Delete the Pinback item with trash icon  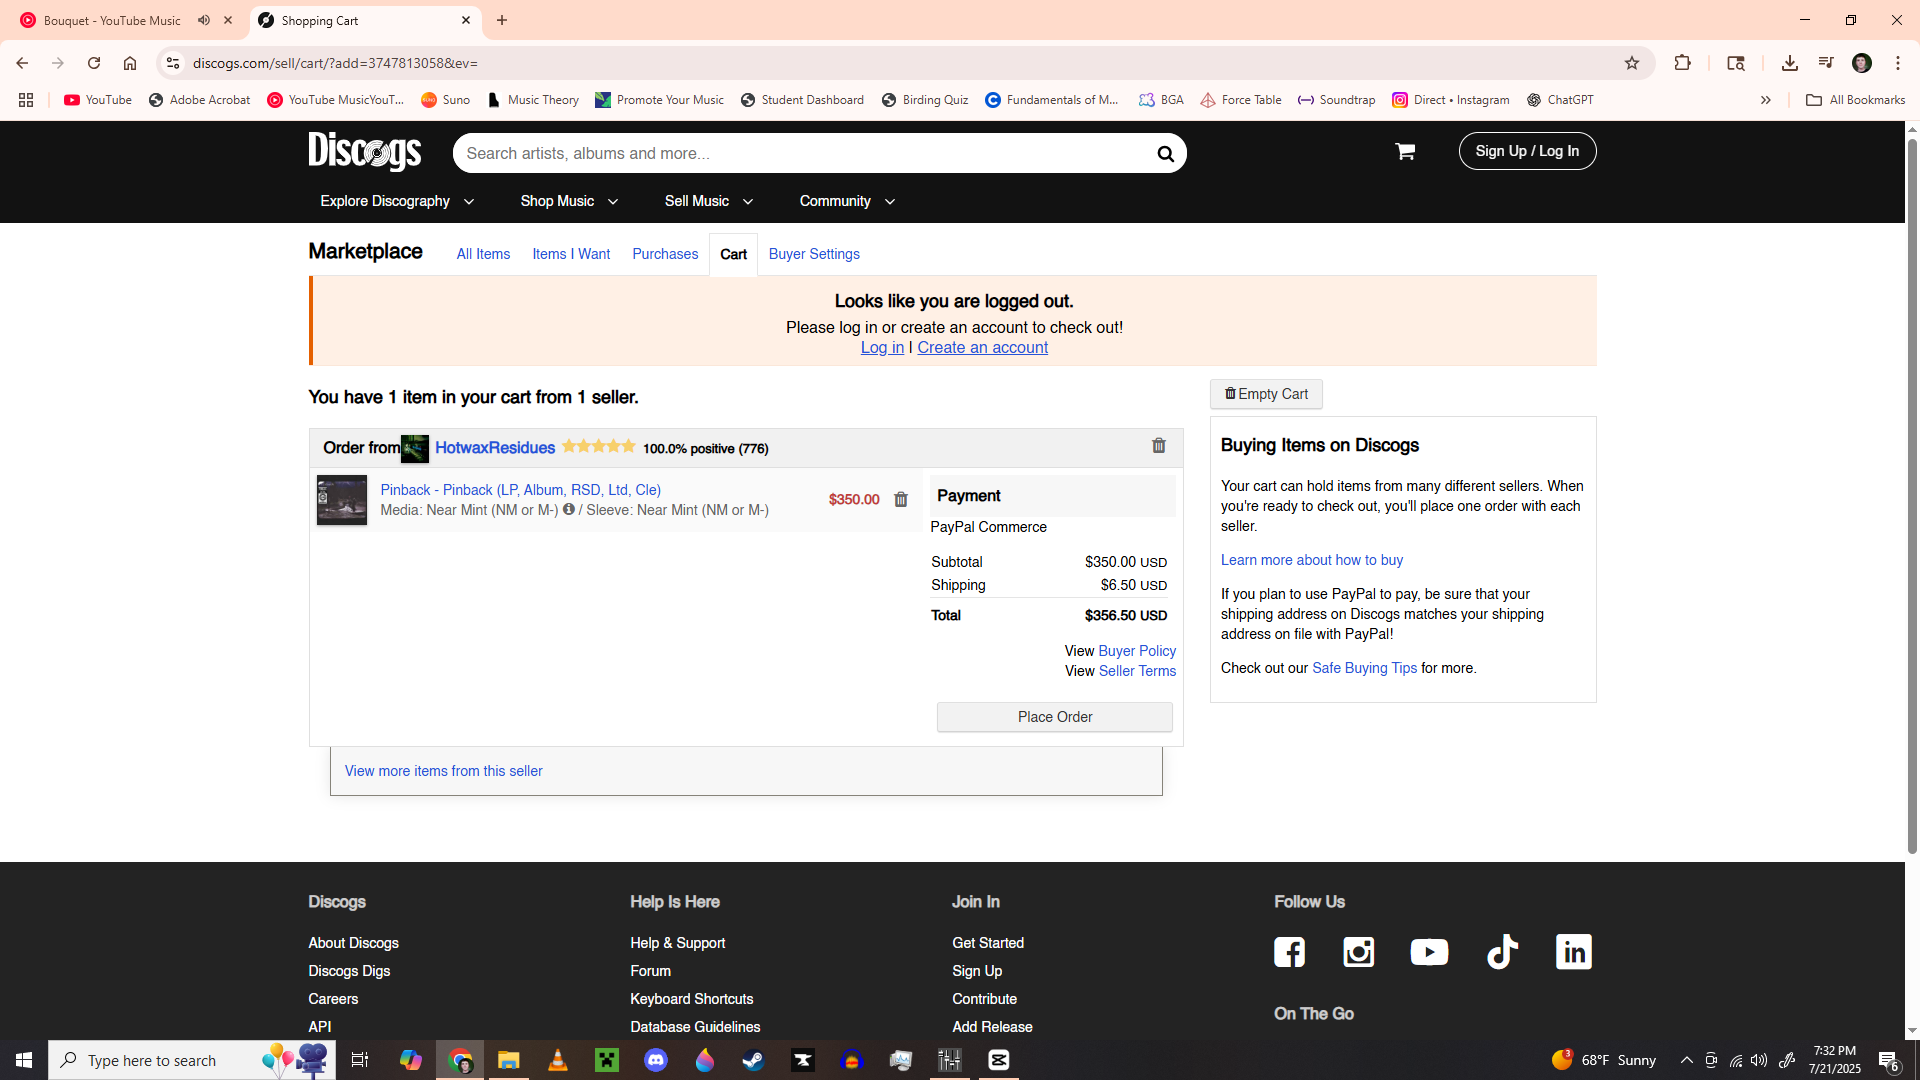pos(901,499)
